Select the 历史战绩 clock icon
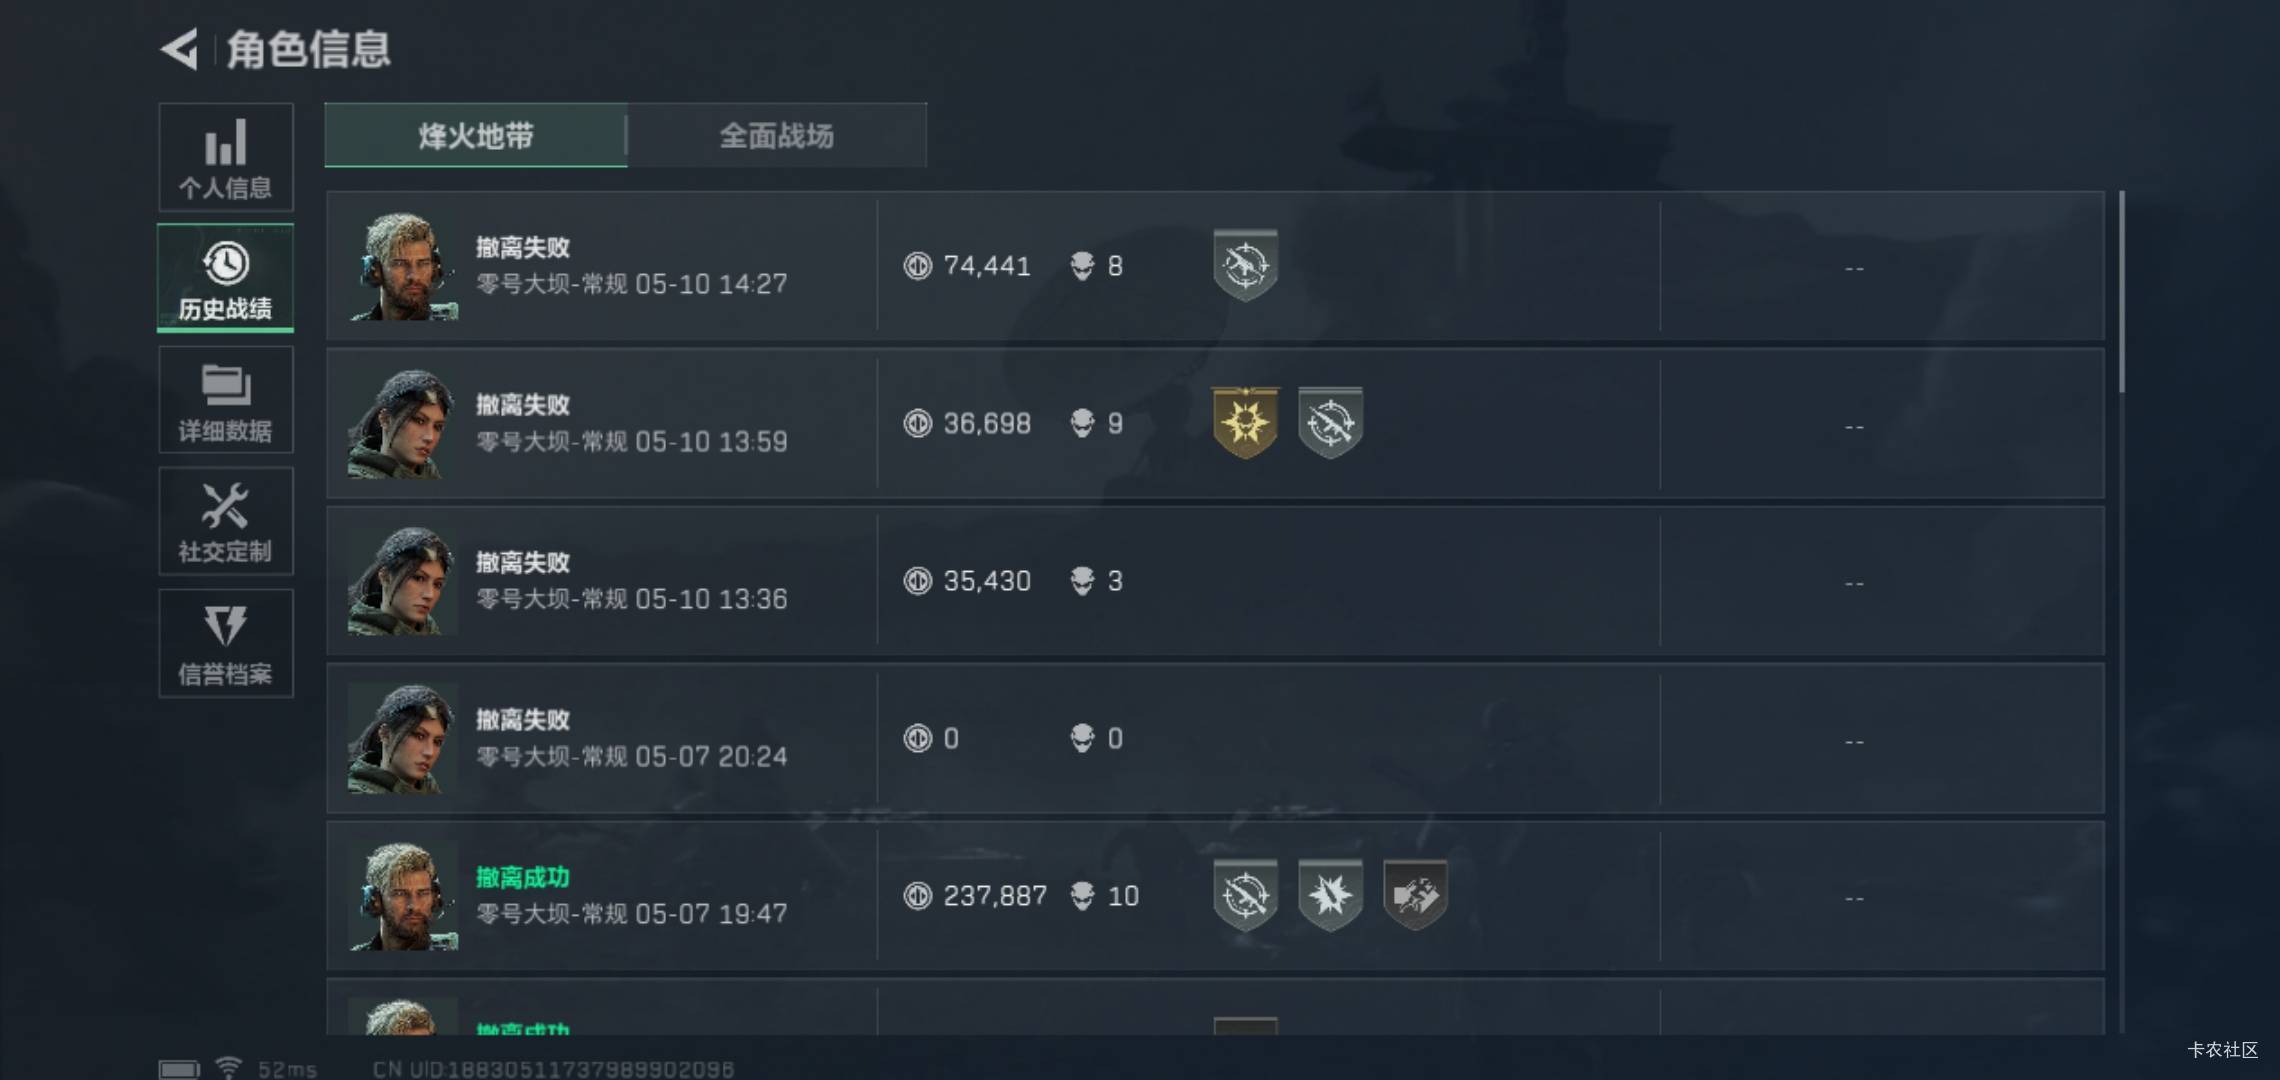The image size is (2280, 1080). (226, 264)
